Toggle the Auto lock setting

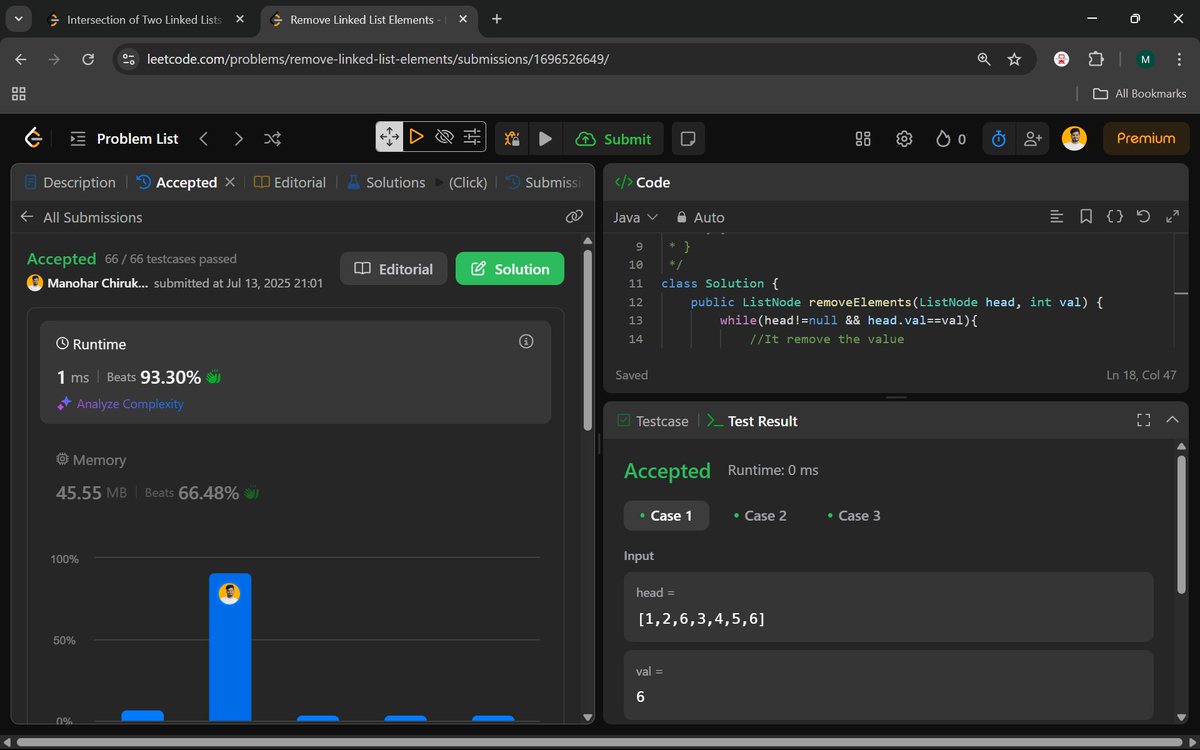[700, 217]
